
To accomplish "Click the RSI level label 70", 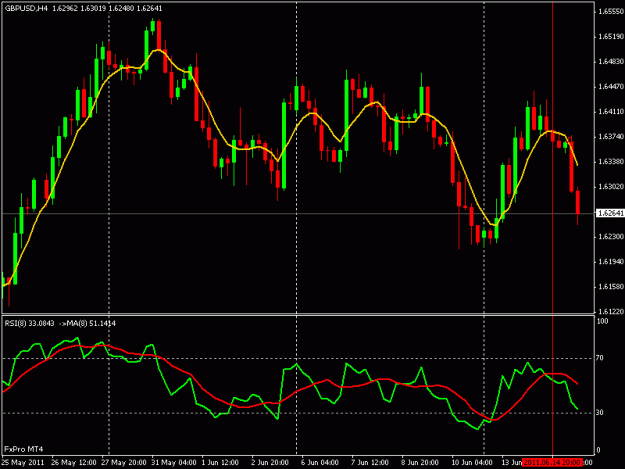I will [x=600, y=358].
